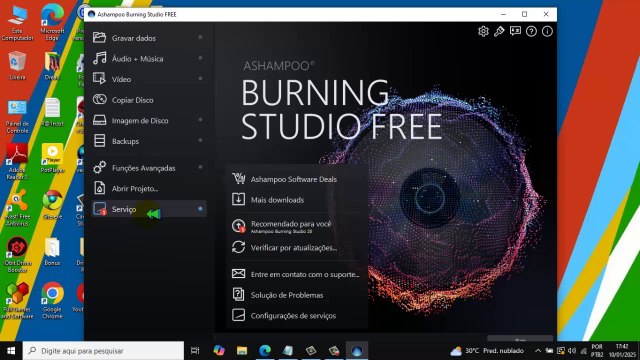Screen dimensions: 640x360
Task: Click the envelope icon for support contact
Action: (x=238, y=273)
